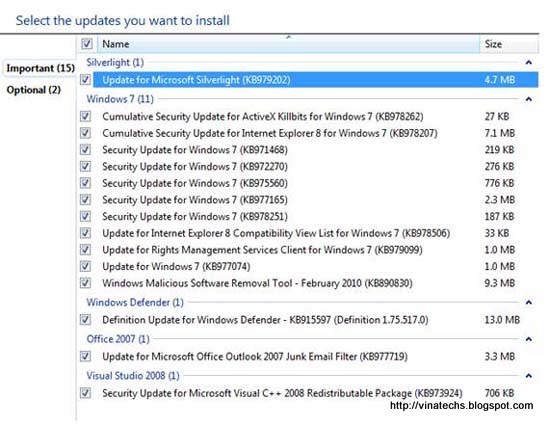The height and width of the screenshot is (425, 550).
Task: Switch to the Optional (2) updates tab
Action: (34, 90)
